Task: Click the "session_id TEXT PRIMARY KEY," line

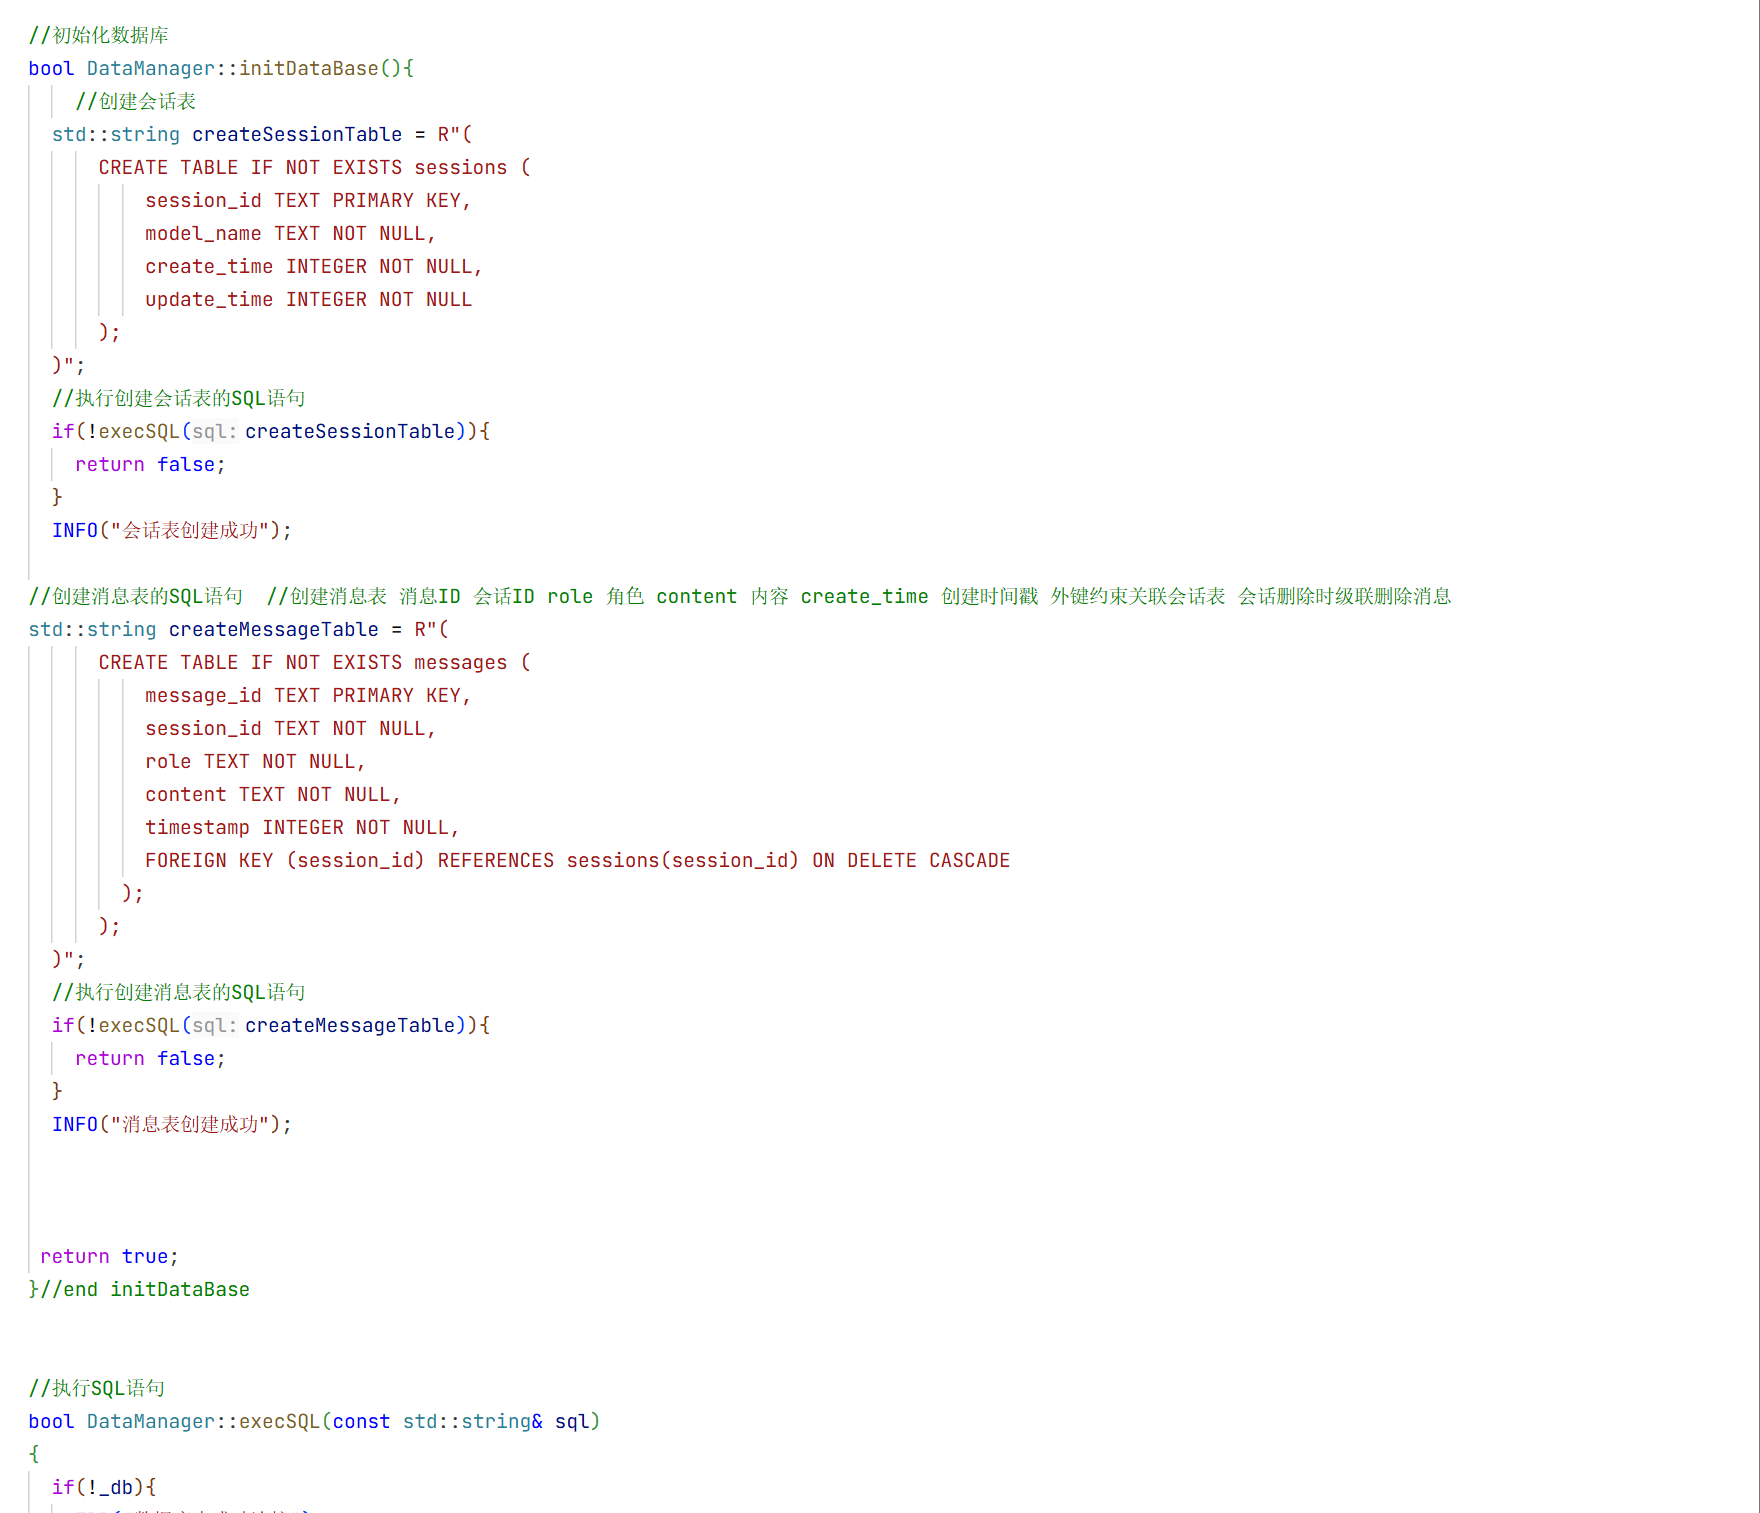Action: 308,200
